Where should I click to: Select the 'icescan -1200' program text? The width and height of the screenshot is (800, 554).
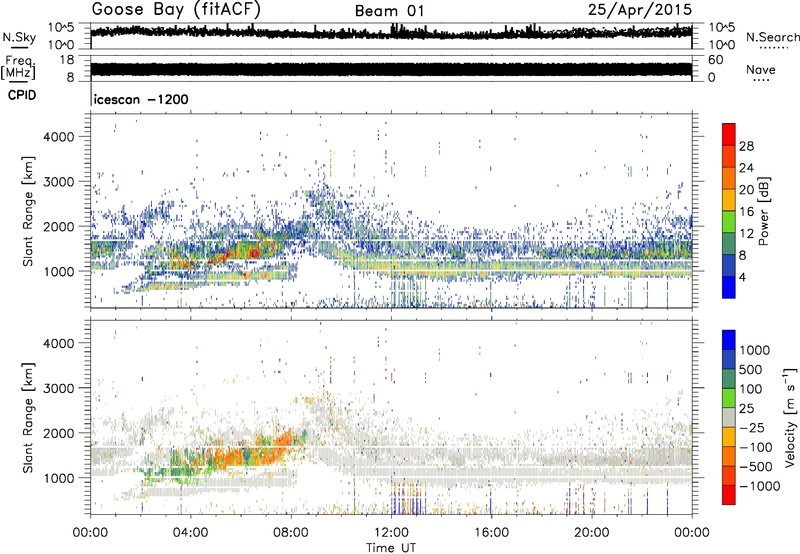141,99
